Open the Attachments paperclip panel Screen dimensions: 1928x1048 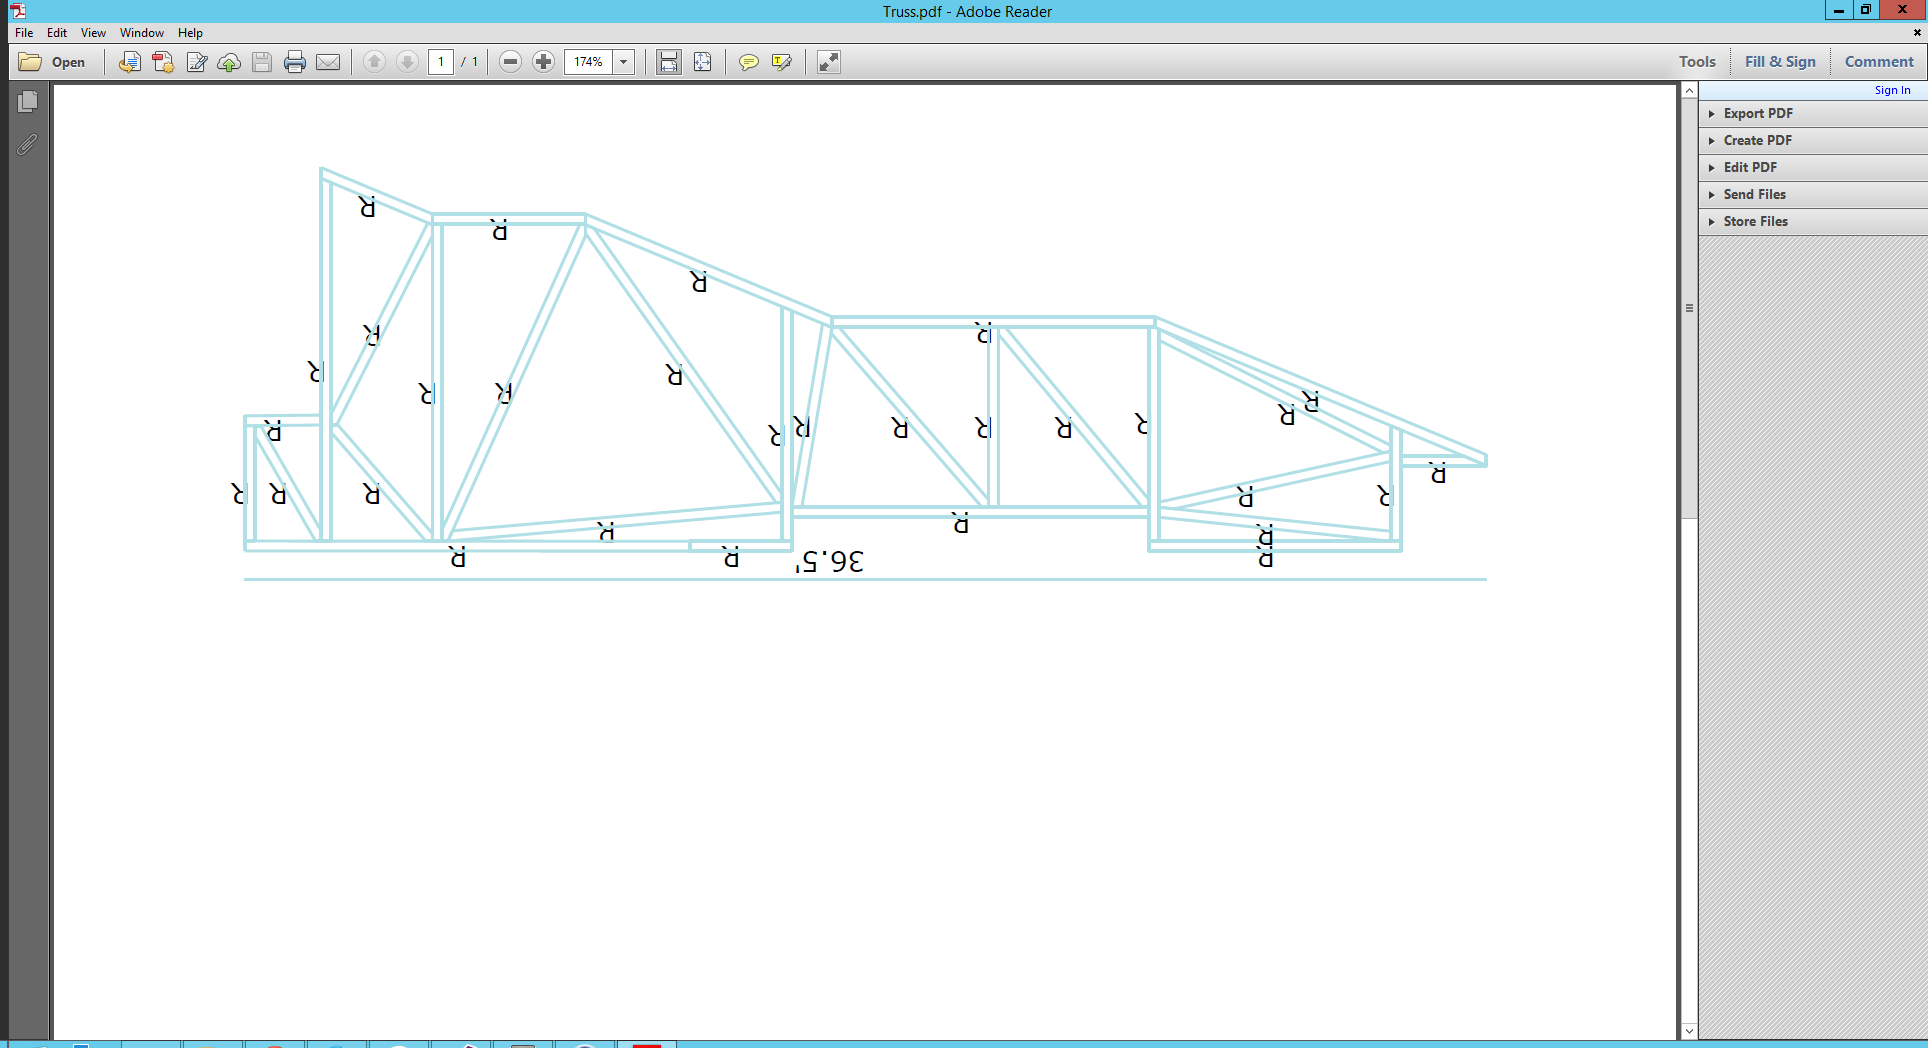pos(28,145)
